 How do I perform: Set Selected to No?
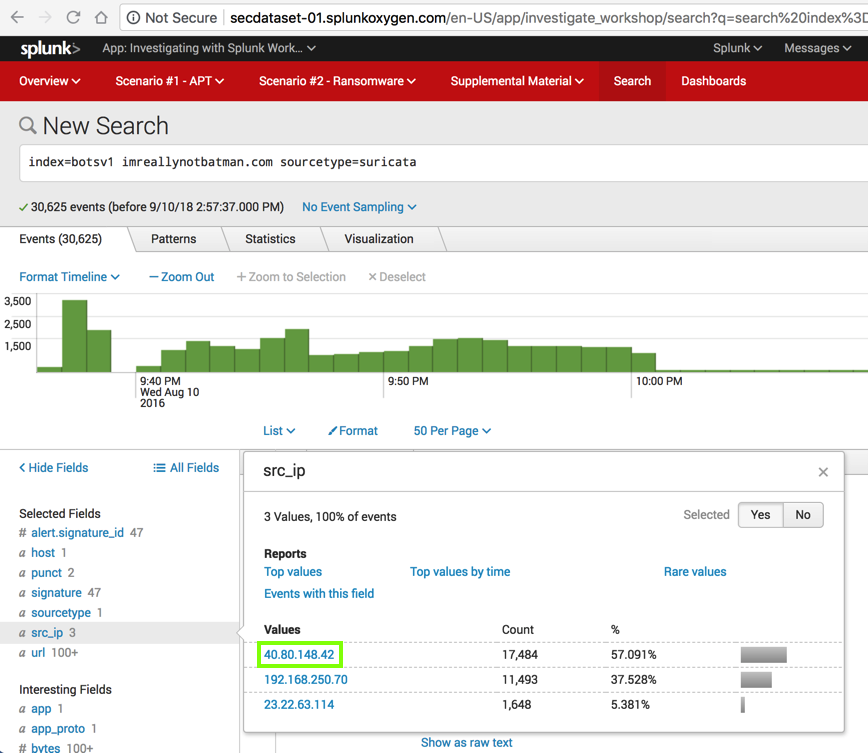803,515
